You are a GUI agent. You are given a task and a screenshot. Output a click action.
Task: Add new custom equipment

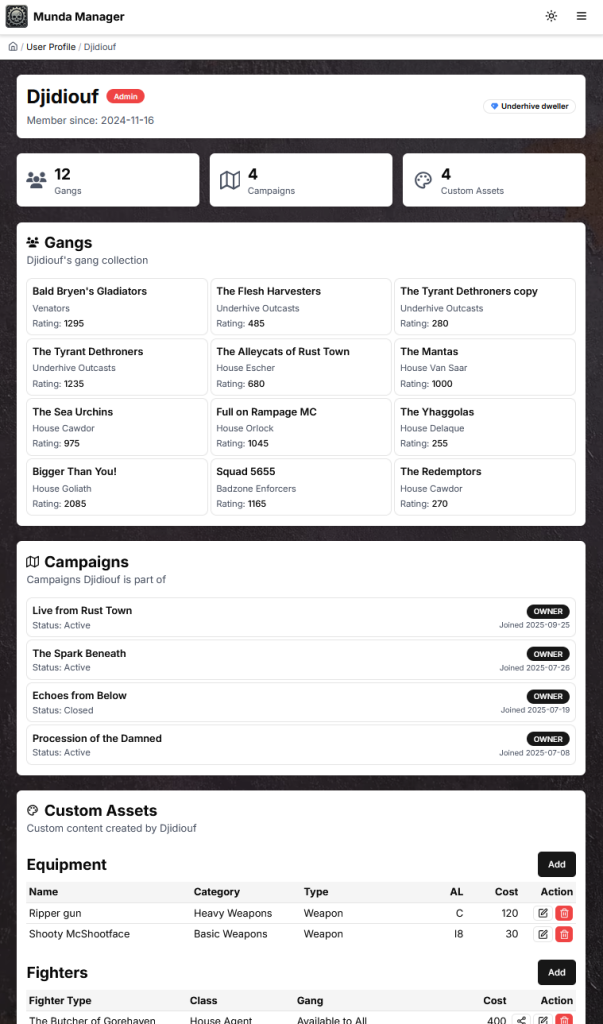tap(556, 864)
